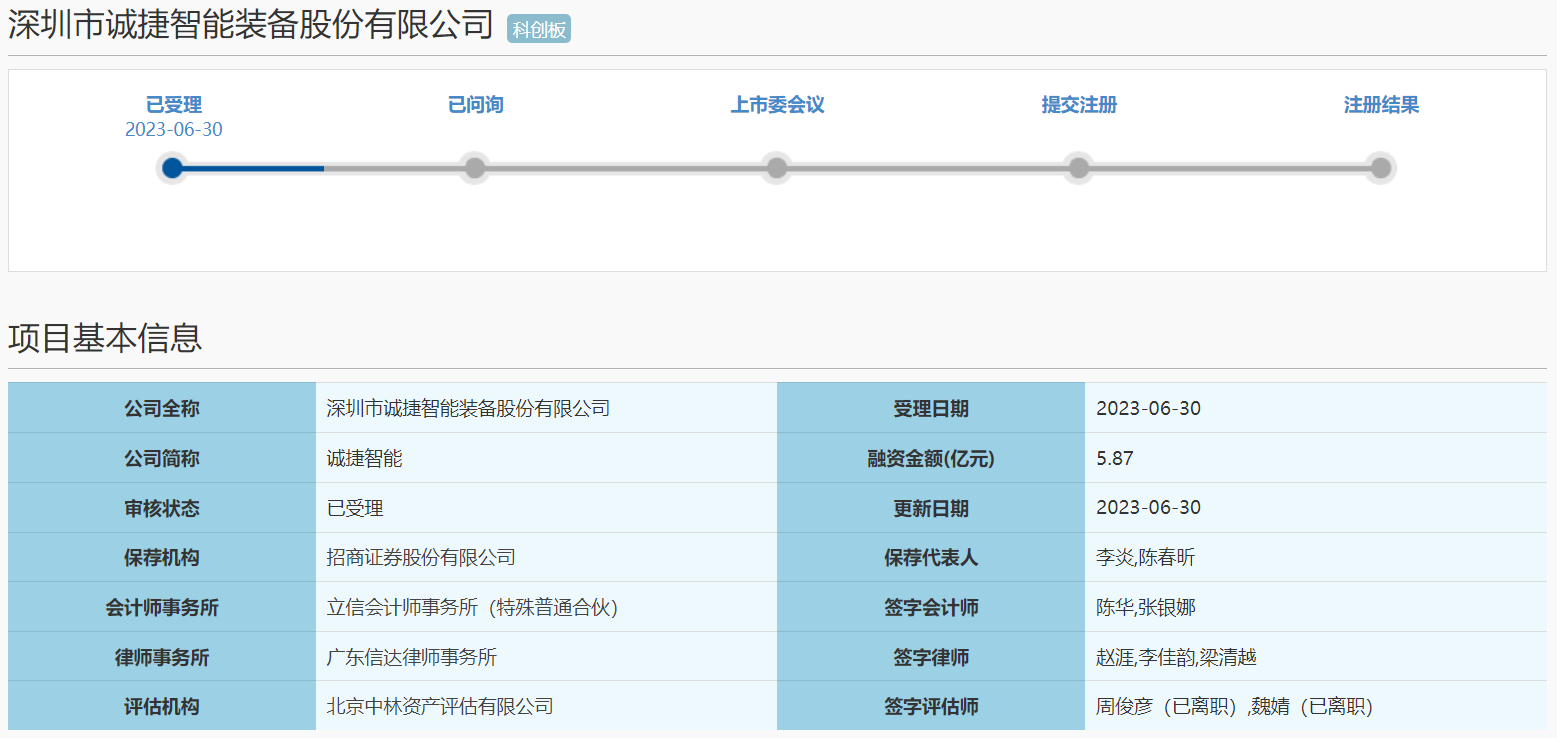Click the value 诚捷智能
1557x738 pixels.
365,458
